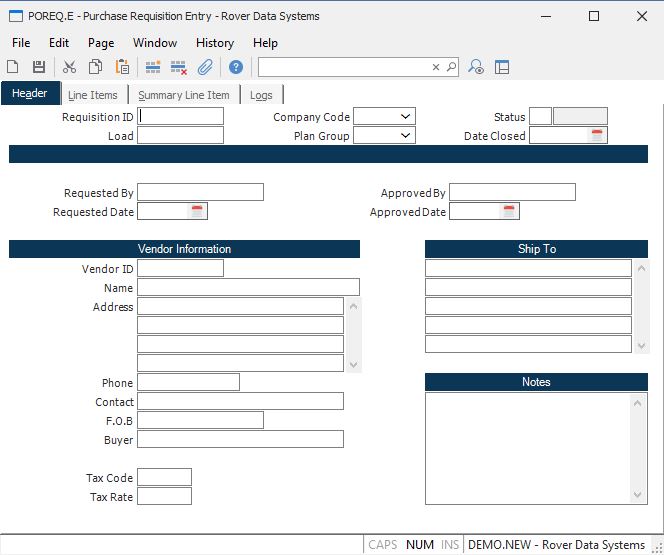Open the Date Closed calendar picker

pyautogui.click(x=597, y=136)
